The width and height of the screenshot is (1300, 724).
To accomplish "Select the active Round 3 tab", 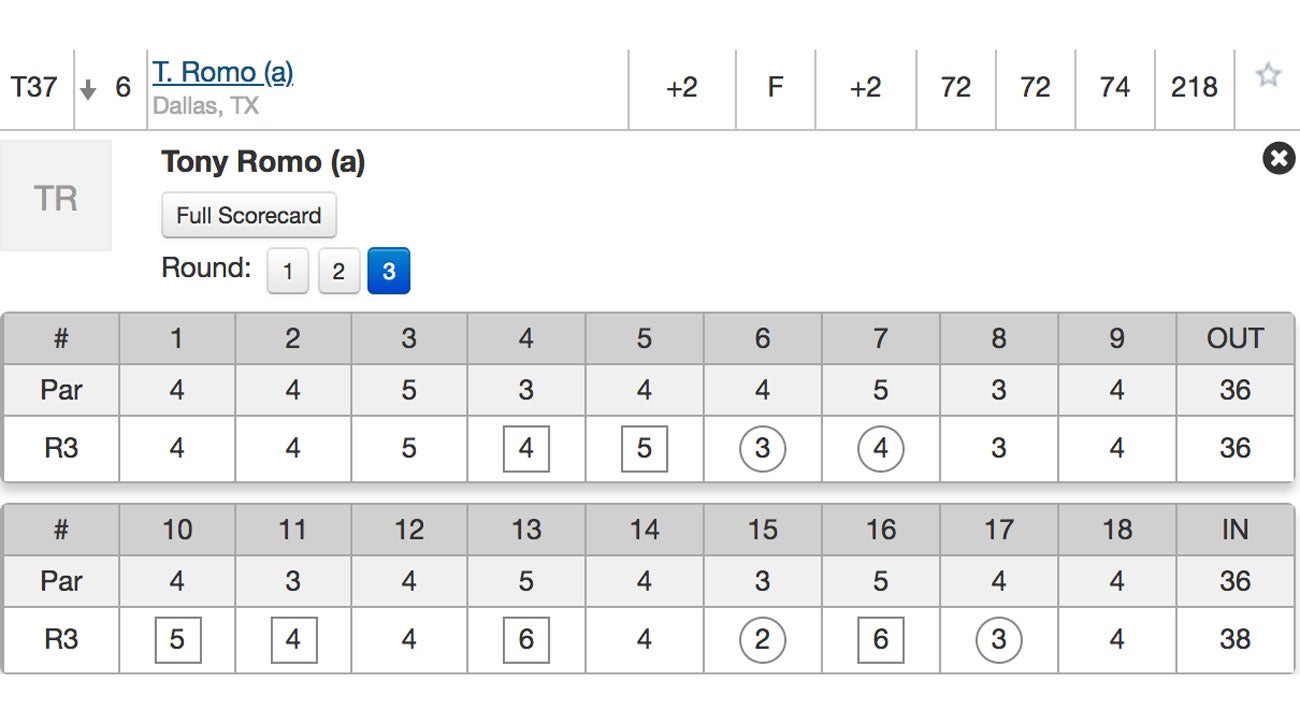I will [389, 271].
